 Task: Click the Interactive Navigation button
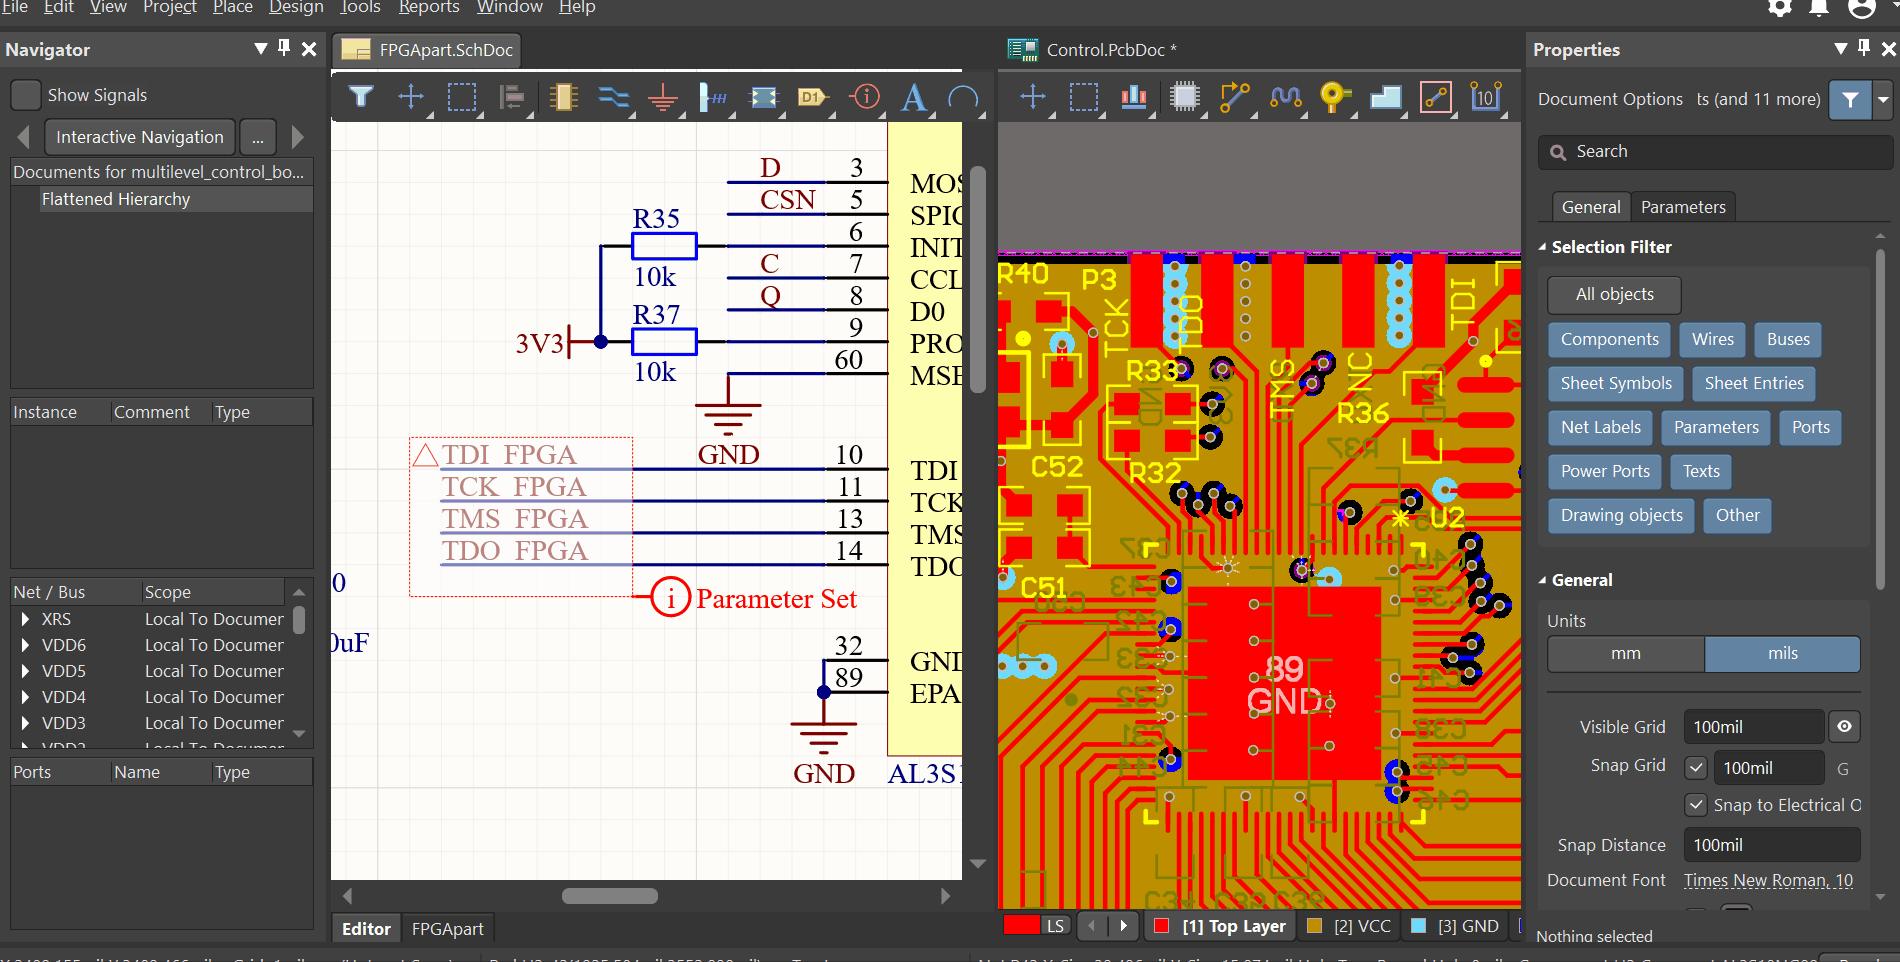click(x=139, y=137)
